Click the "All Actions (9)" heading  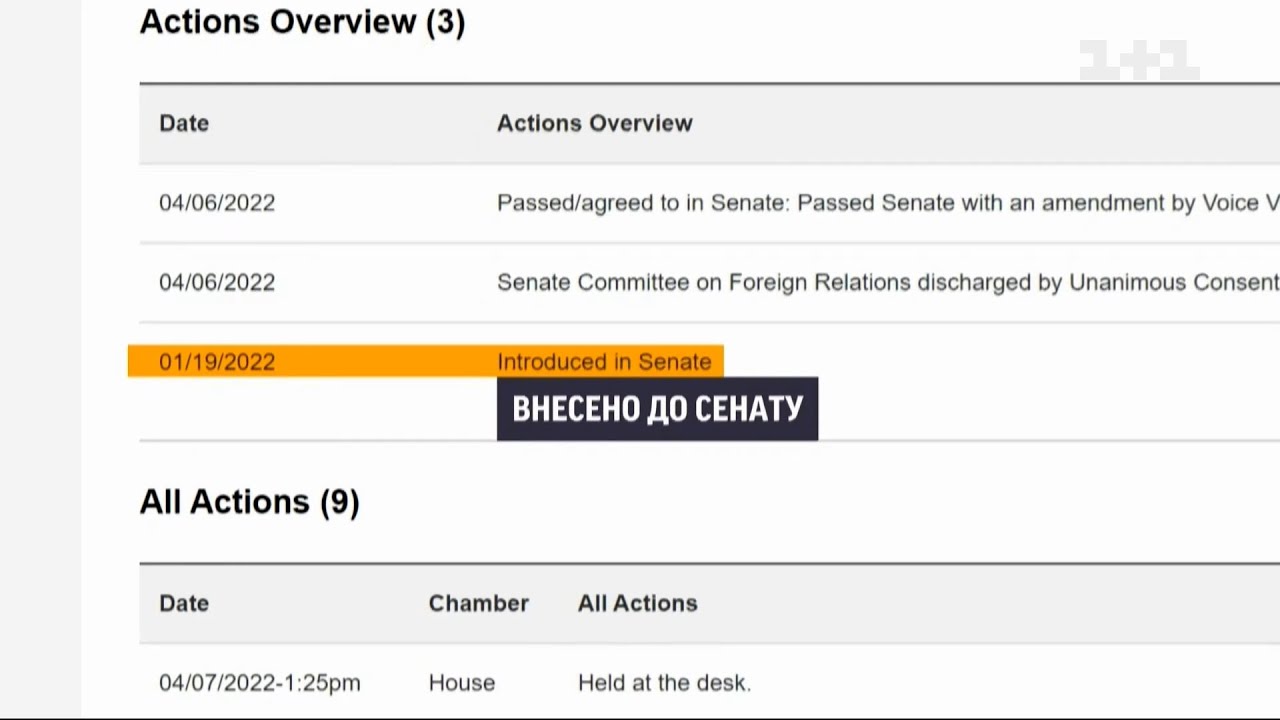click(x=249, y=502)
